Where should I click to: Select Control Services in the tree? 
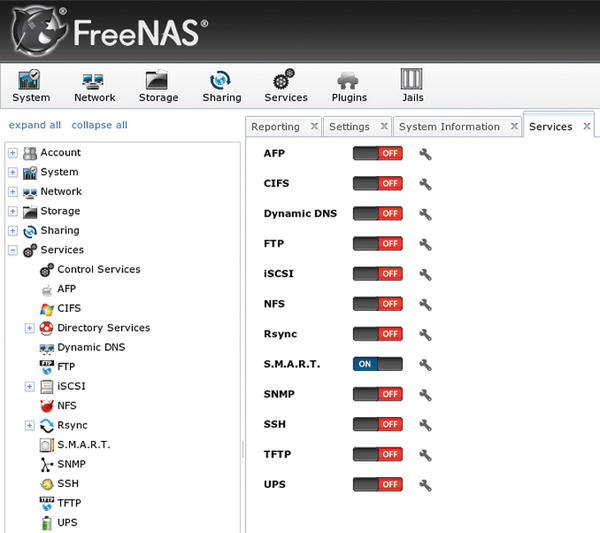click(91, 269)
